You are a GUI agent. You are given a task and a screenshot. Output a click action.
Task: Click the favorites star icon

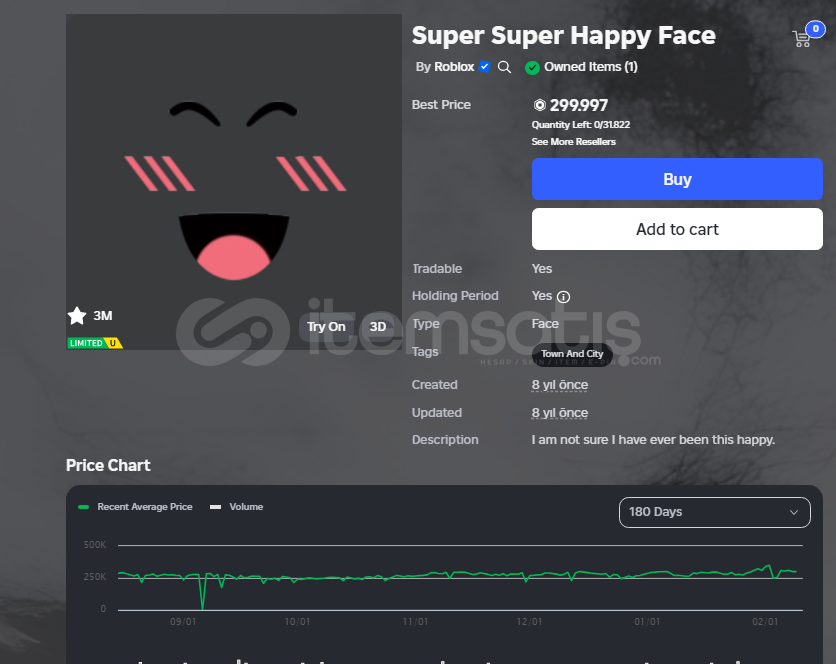tap(77, 316)
